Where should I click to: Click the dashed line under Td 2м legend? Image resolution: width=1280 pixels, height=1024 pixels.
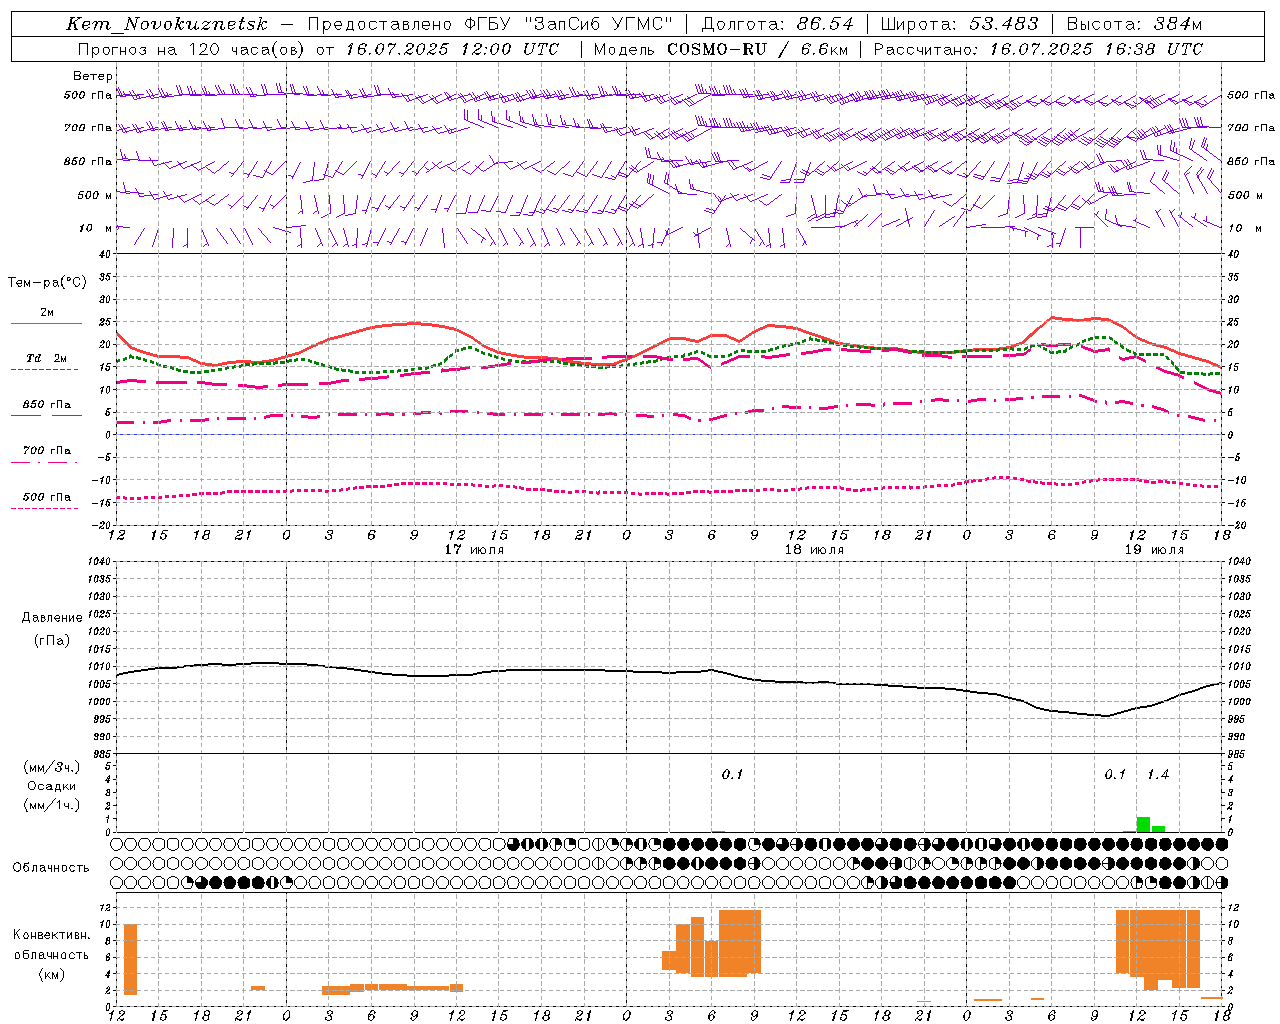[x=44, y=370]
